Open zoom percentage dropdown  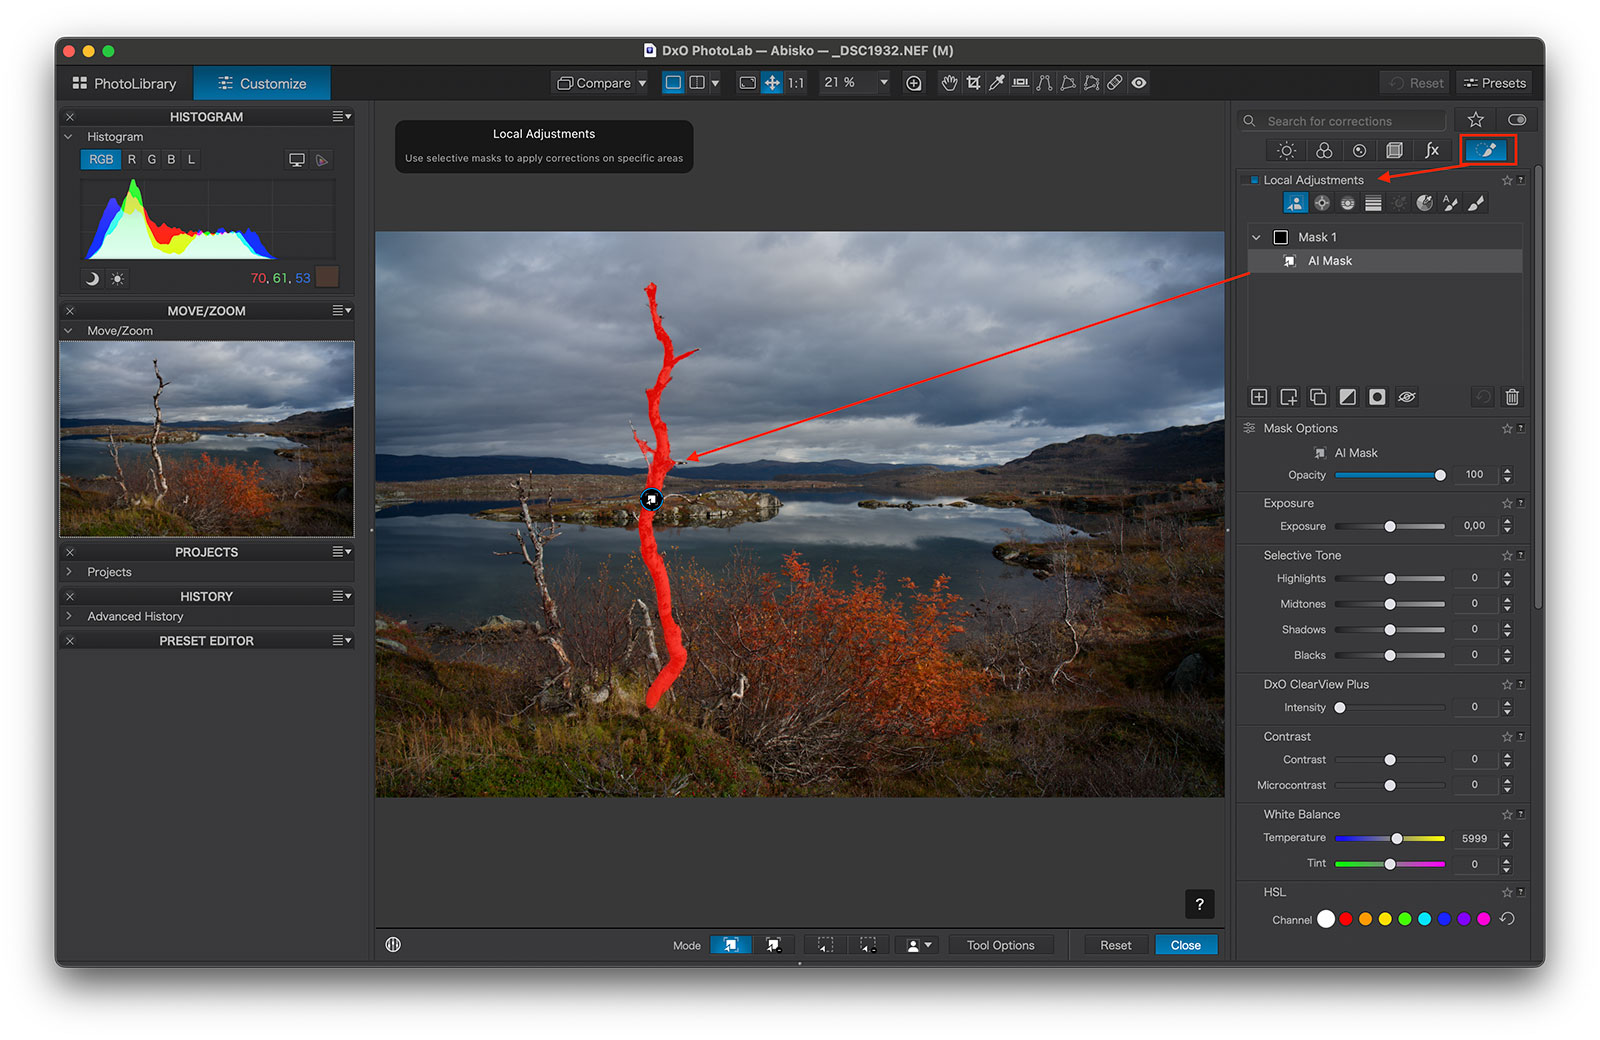point(884,83)
